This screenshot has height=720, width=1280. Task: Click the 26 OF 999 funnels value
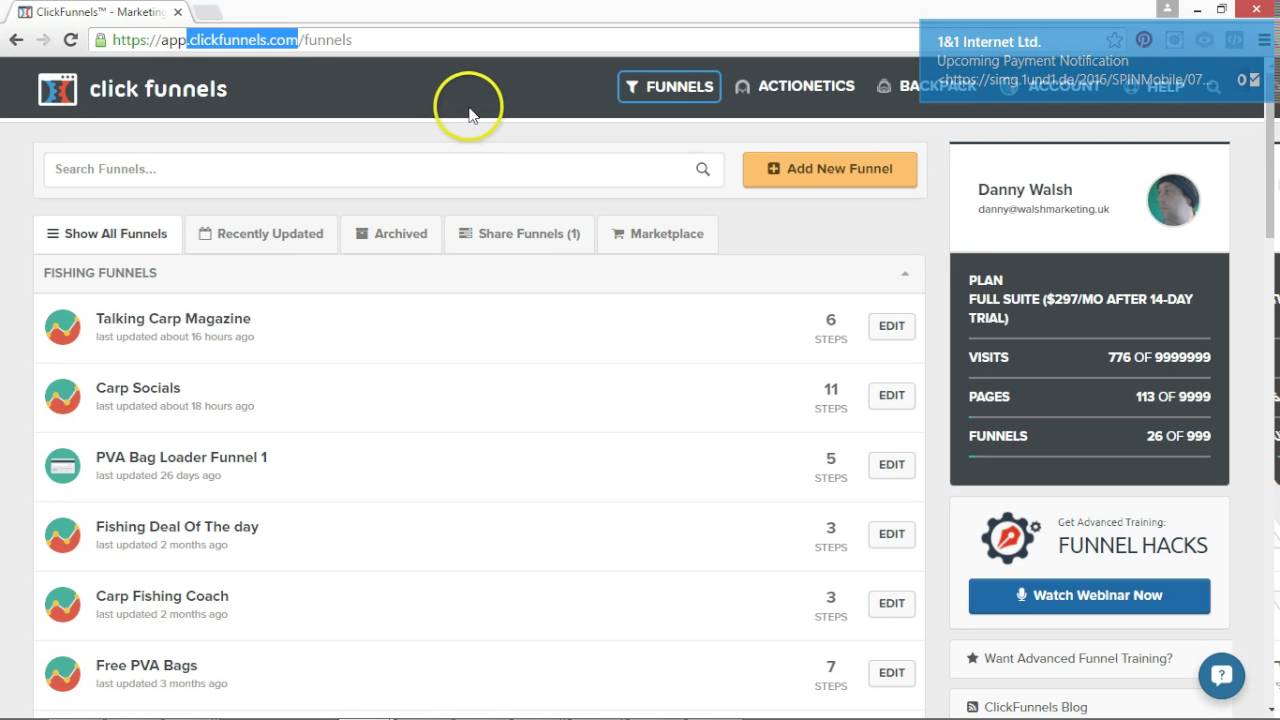coord(1178,436)
